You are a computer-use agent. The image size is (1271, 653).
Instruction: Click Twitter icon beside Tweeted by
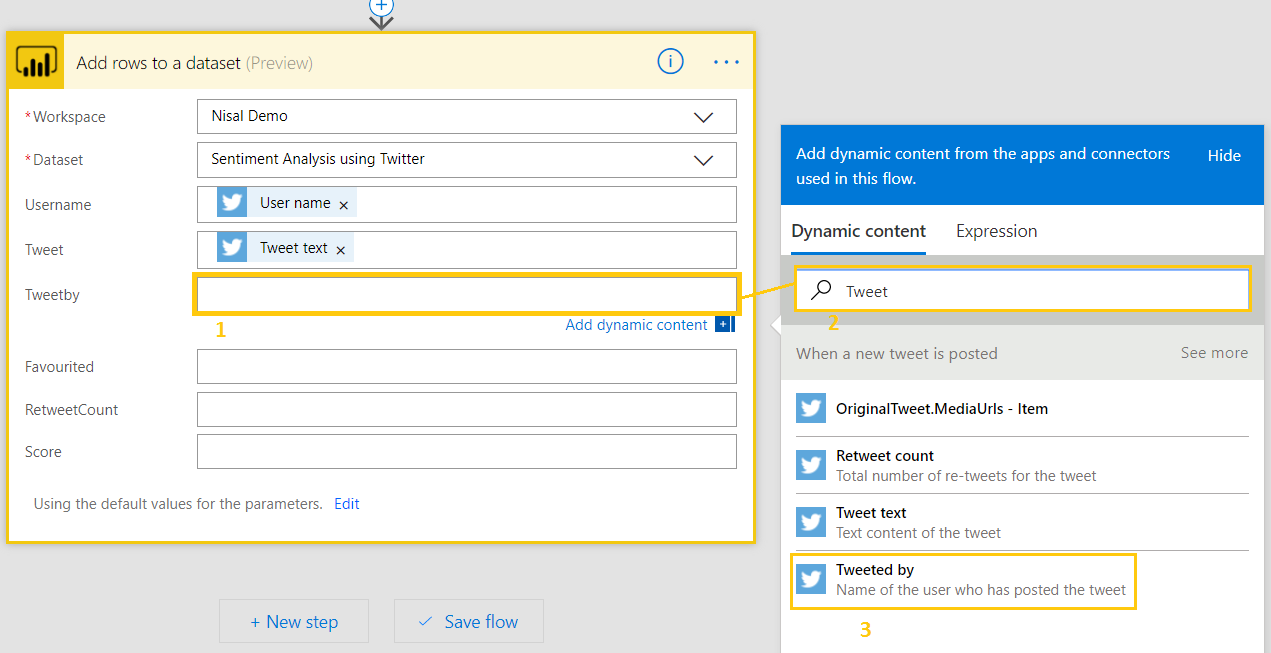tap(810, 579)
